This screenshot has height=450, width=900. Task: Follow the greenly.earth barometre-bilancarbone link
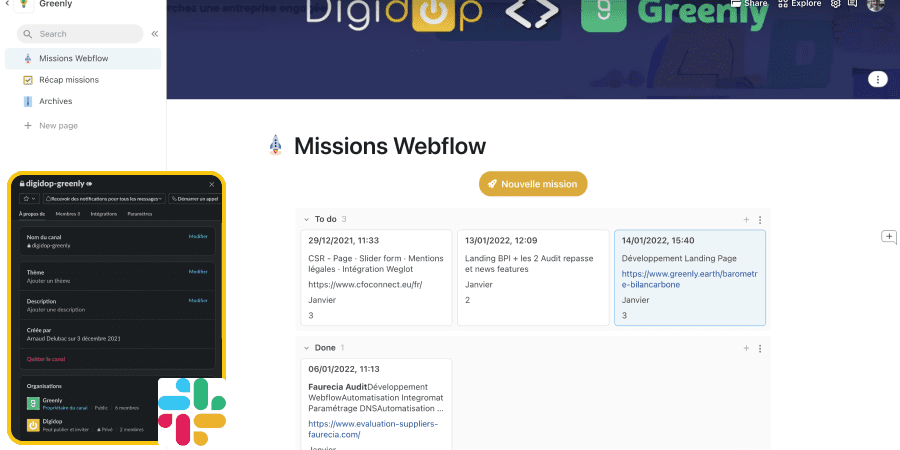(689, 279)
